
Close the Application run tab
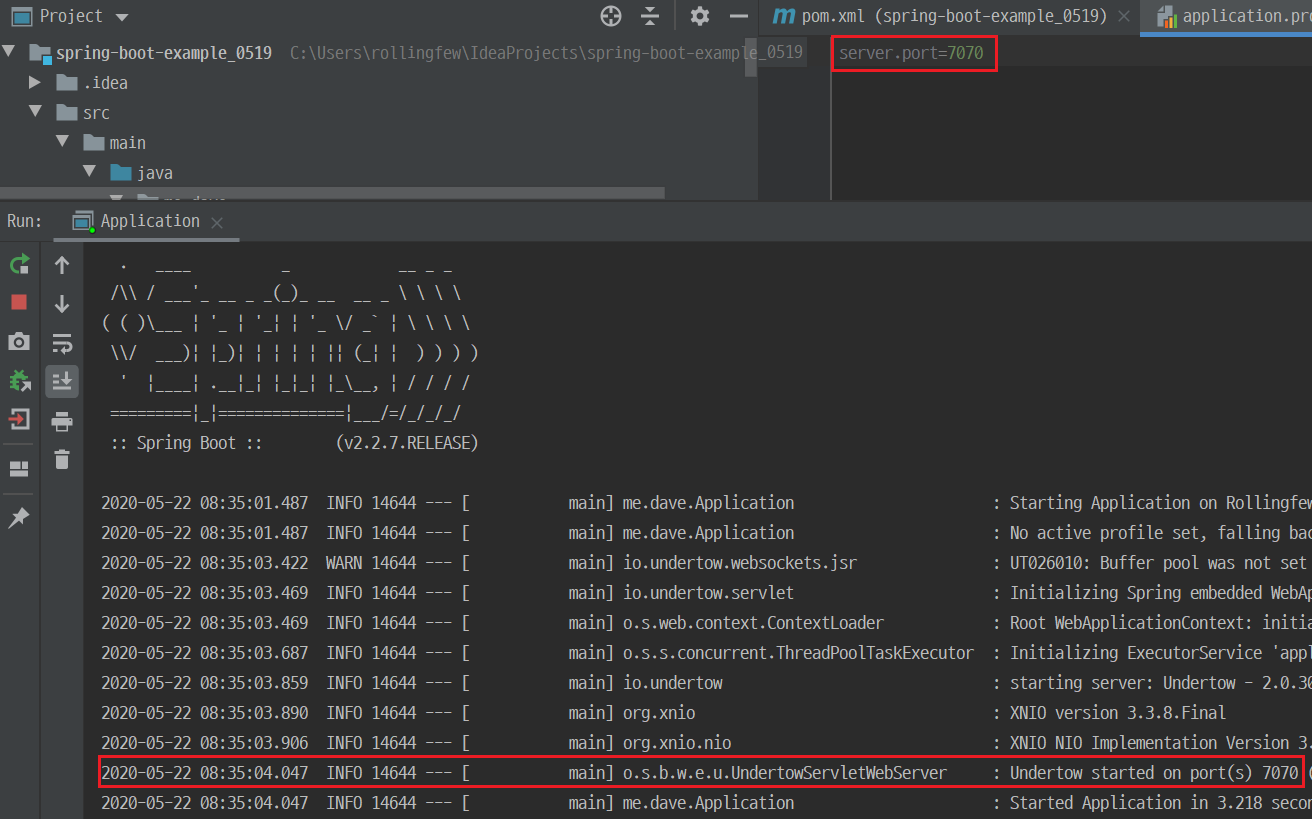point(217,222)
